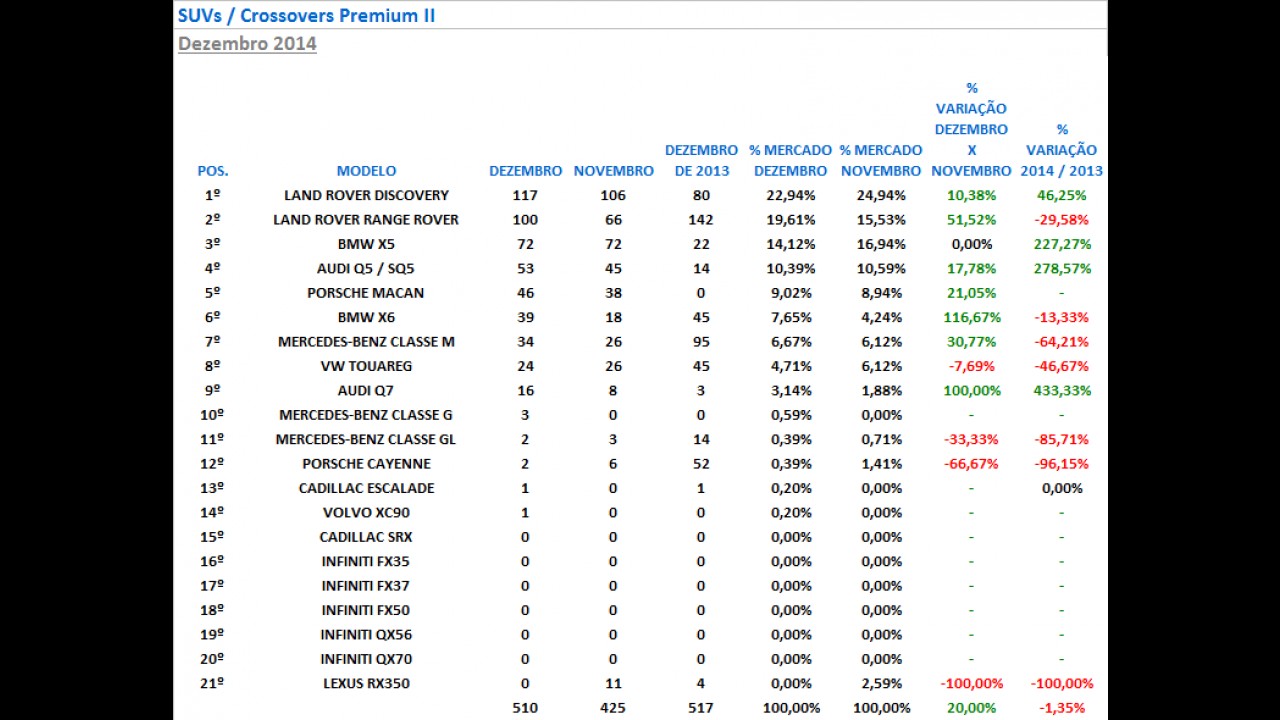Click the '-7,69%' variation for VW Touareg
This screenshot has width=1280, height=720.
point(971,366)
